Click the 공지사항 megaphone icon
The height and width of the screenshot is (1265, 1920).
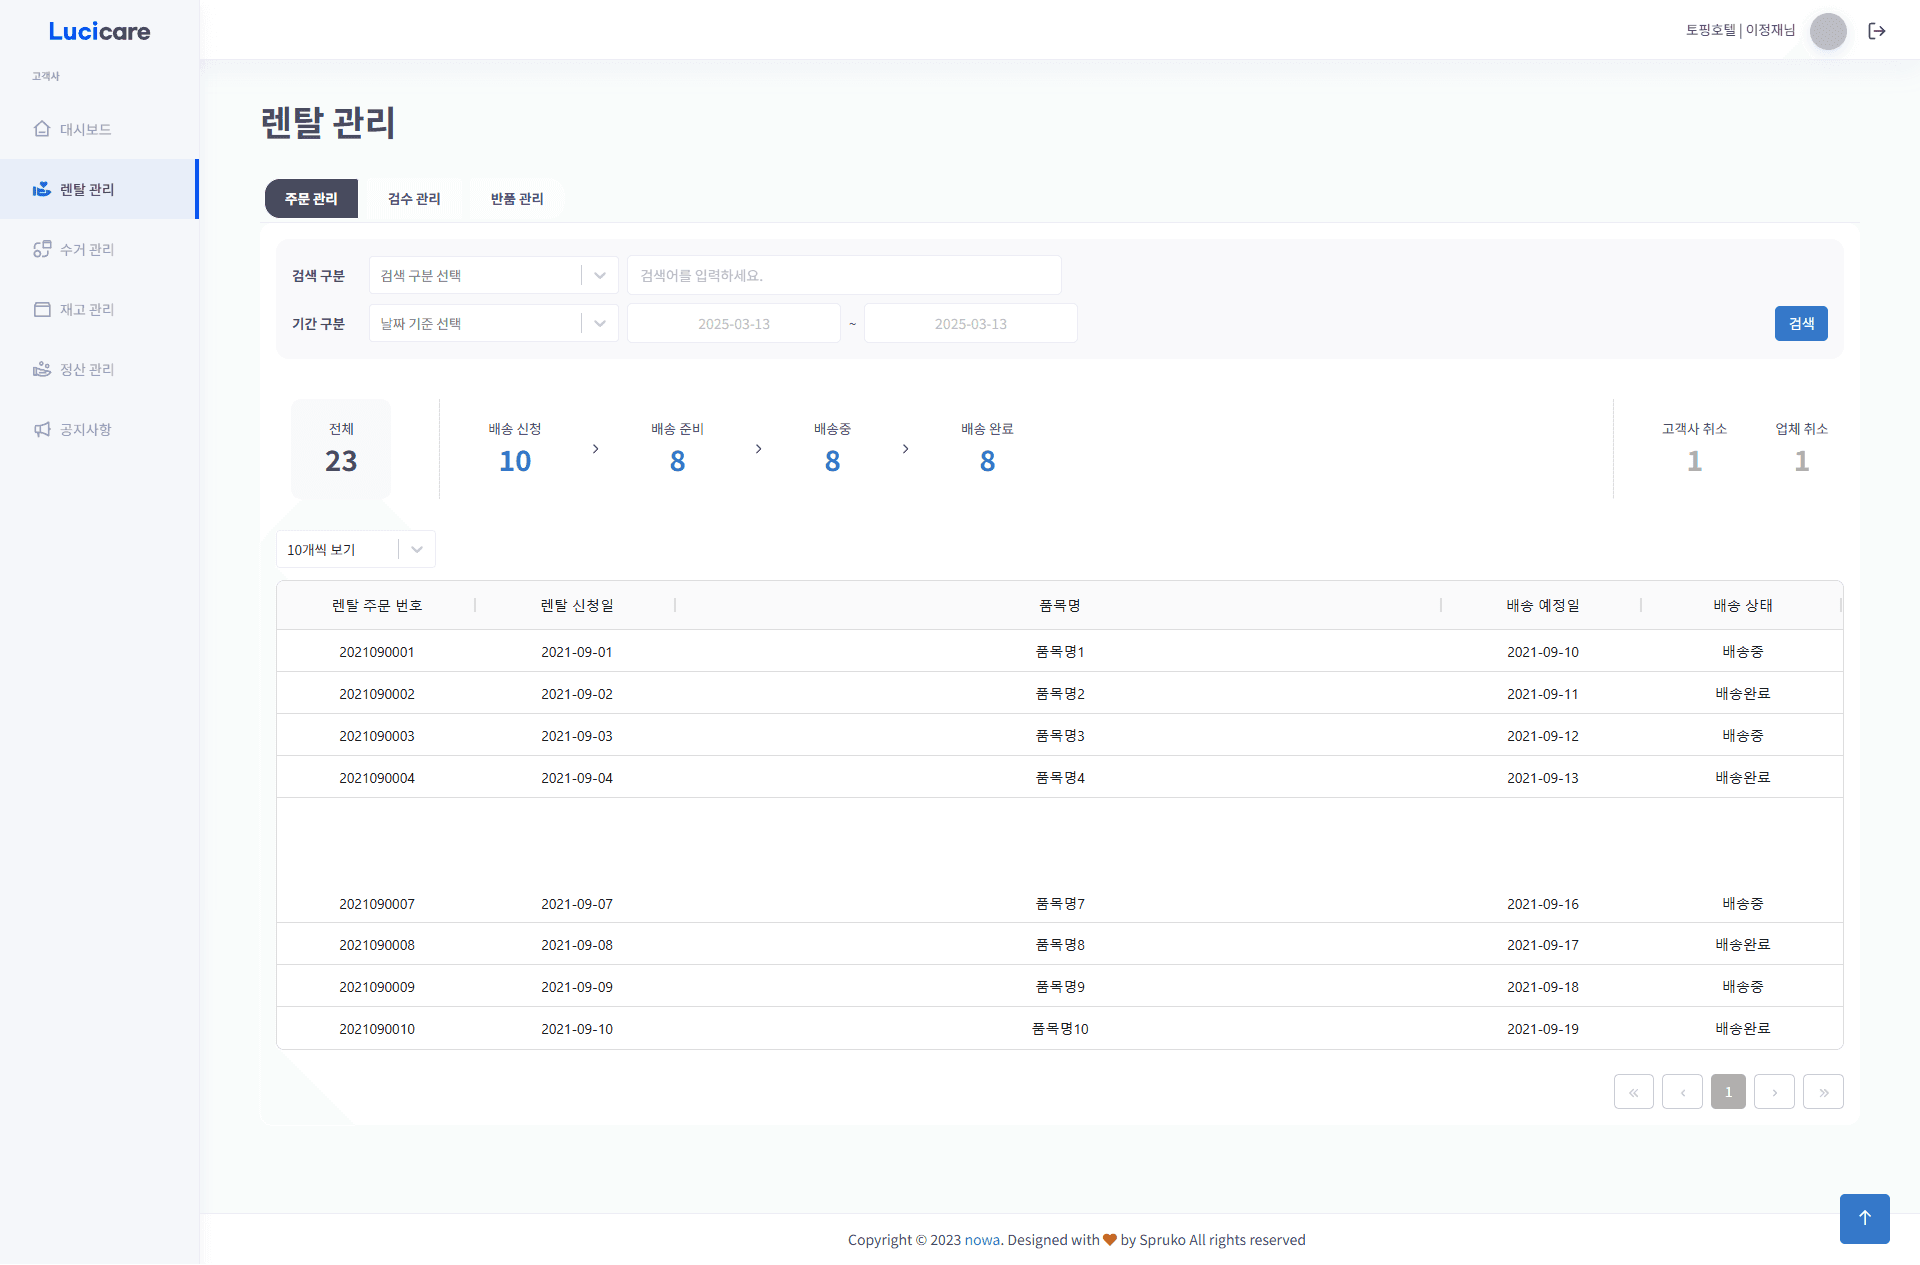pos(42,429)
